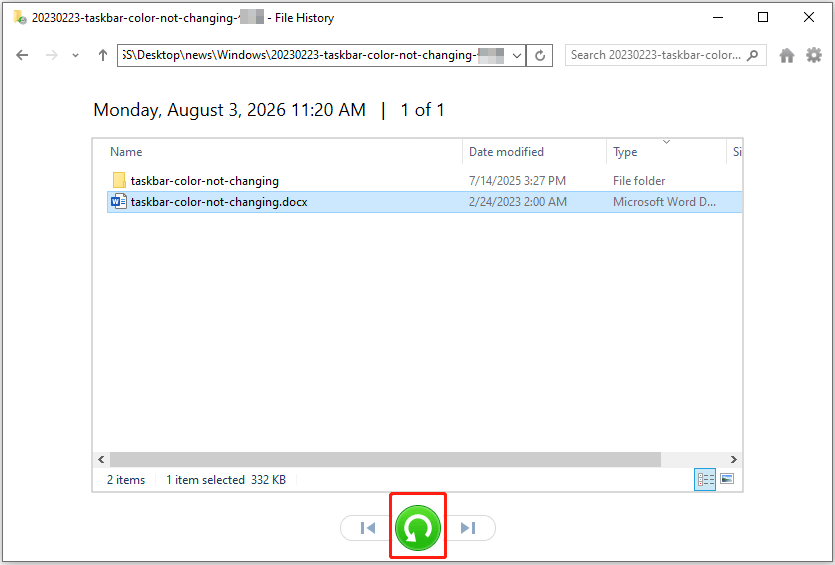
Task: Select the taskbar-color-not-changing folder
Action: coord(424,181)
